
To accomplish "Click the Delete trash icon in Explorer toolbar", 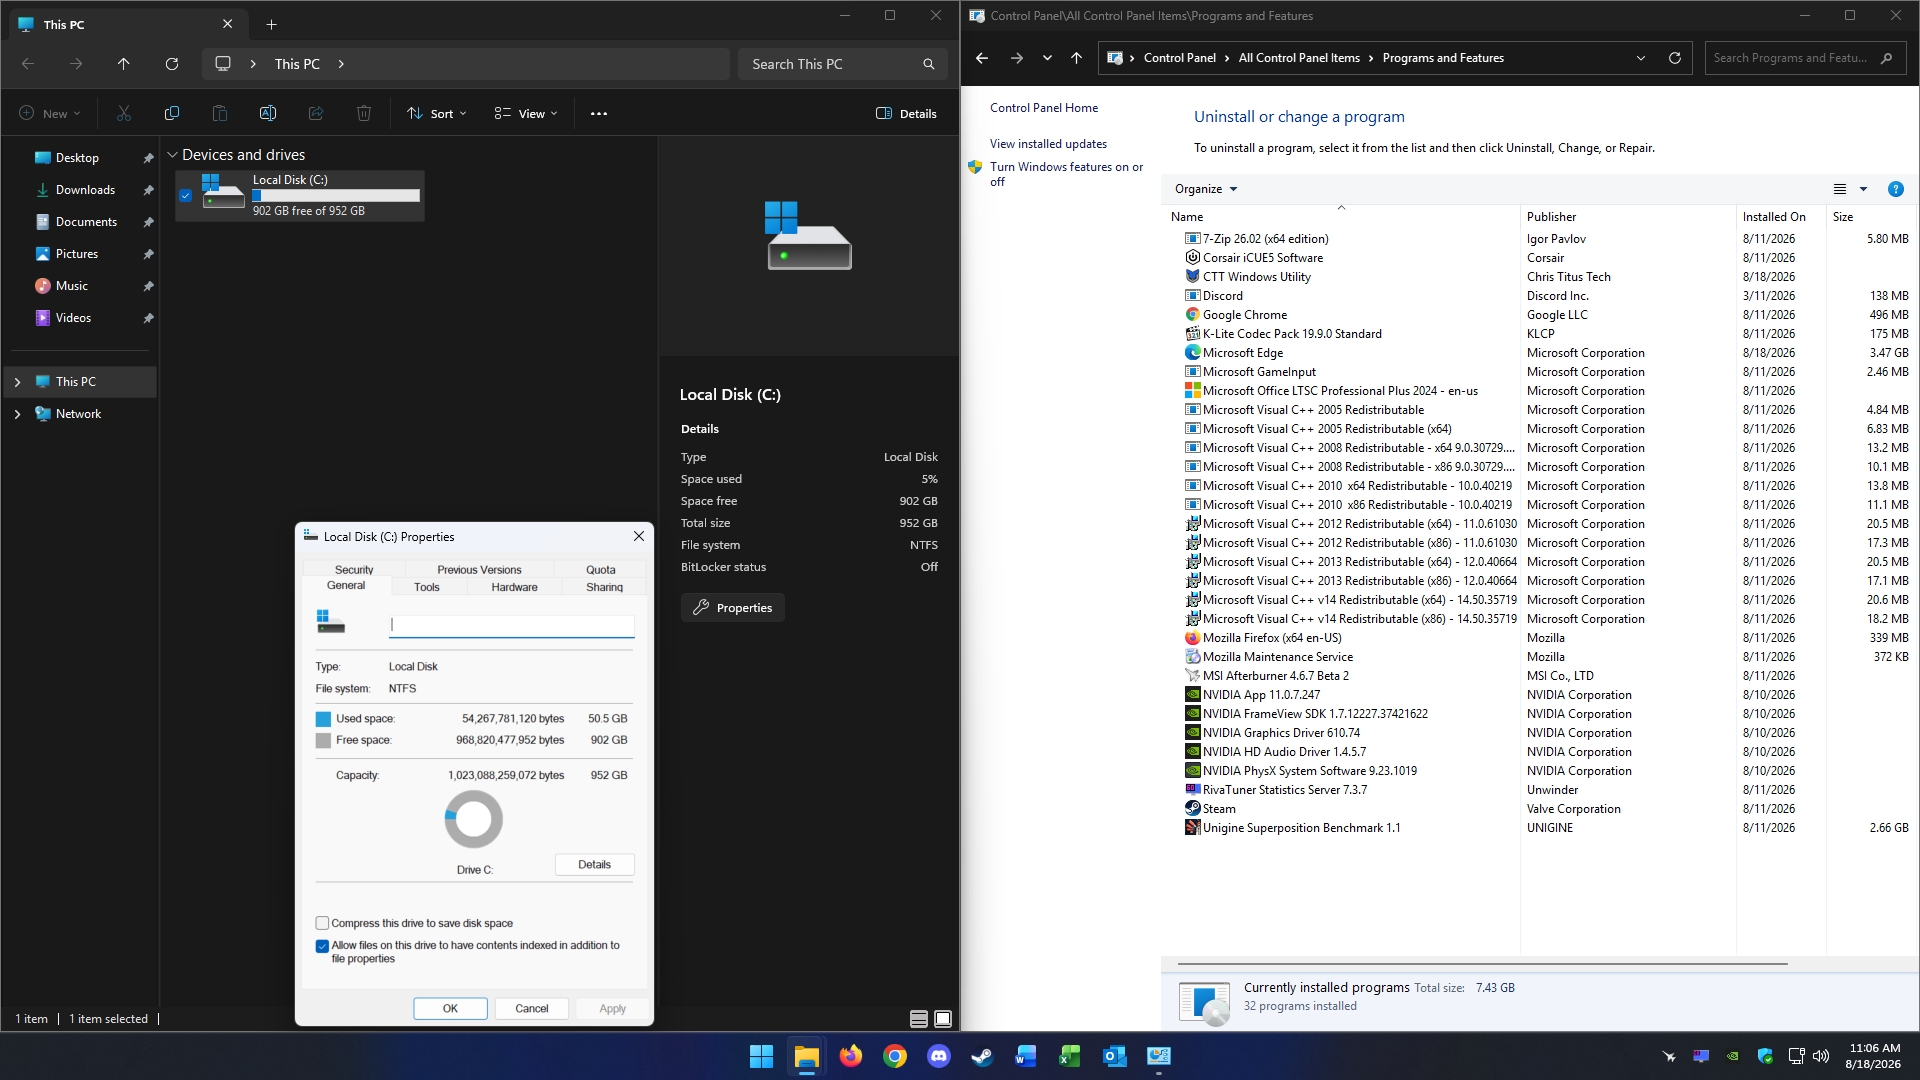I will click(364, 114).
